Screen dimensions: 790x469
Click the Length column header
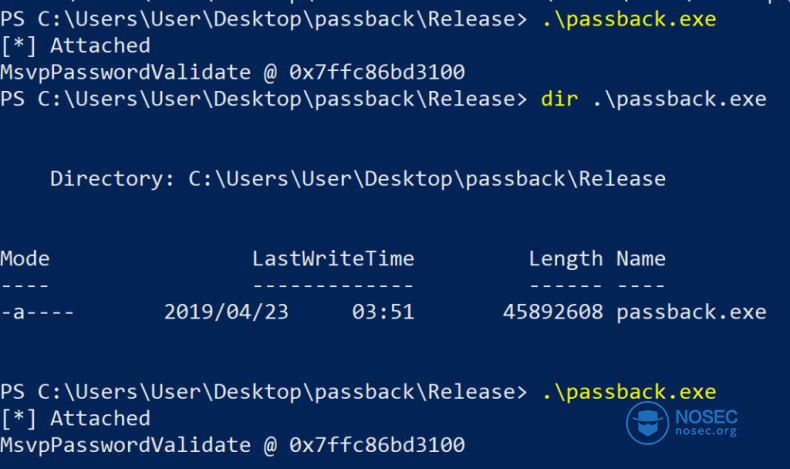pos(565,259)
